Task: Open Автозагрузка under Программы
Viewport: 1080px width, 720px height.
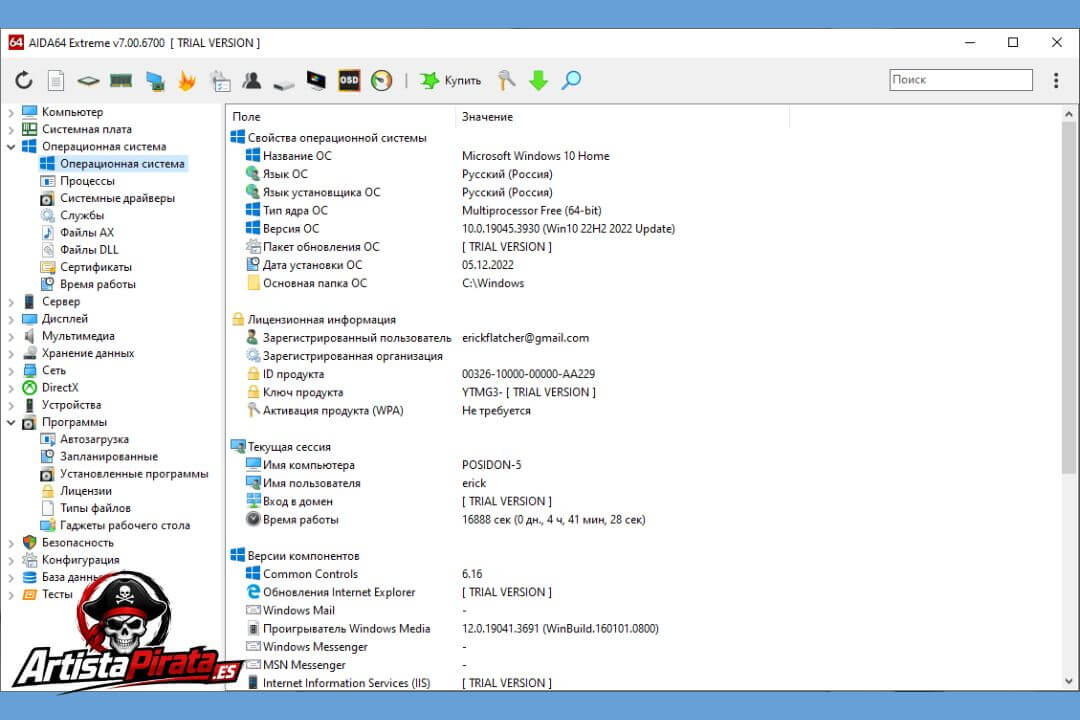Action: (94, 440)
